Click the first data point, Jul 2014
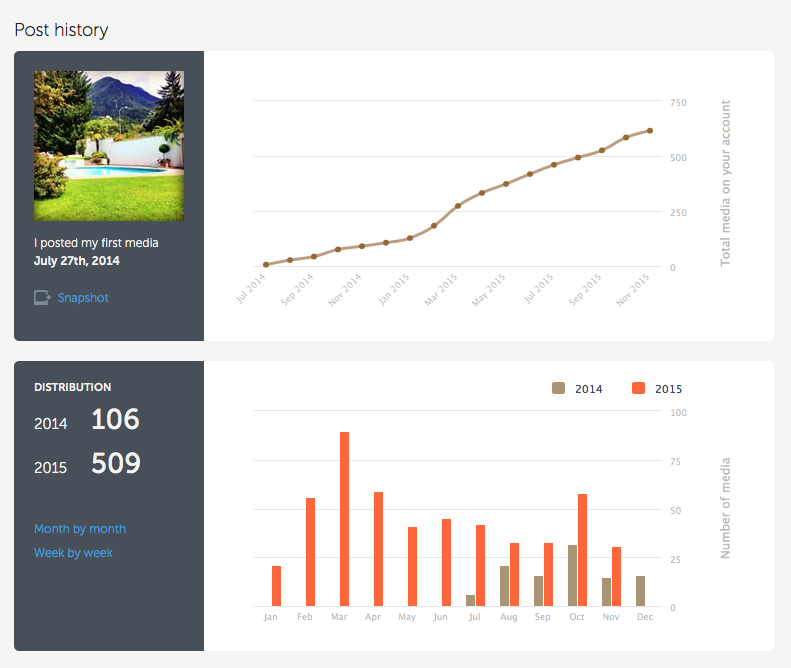 pyautogui.click(x=266, y=265)
